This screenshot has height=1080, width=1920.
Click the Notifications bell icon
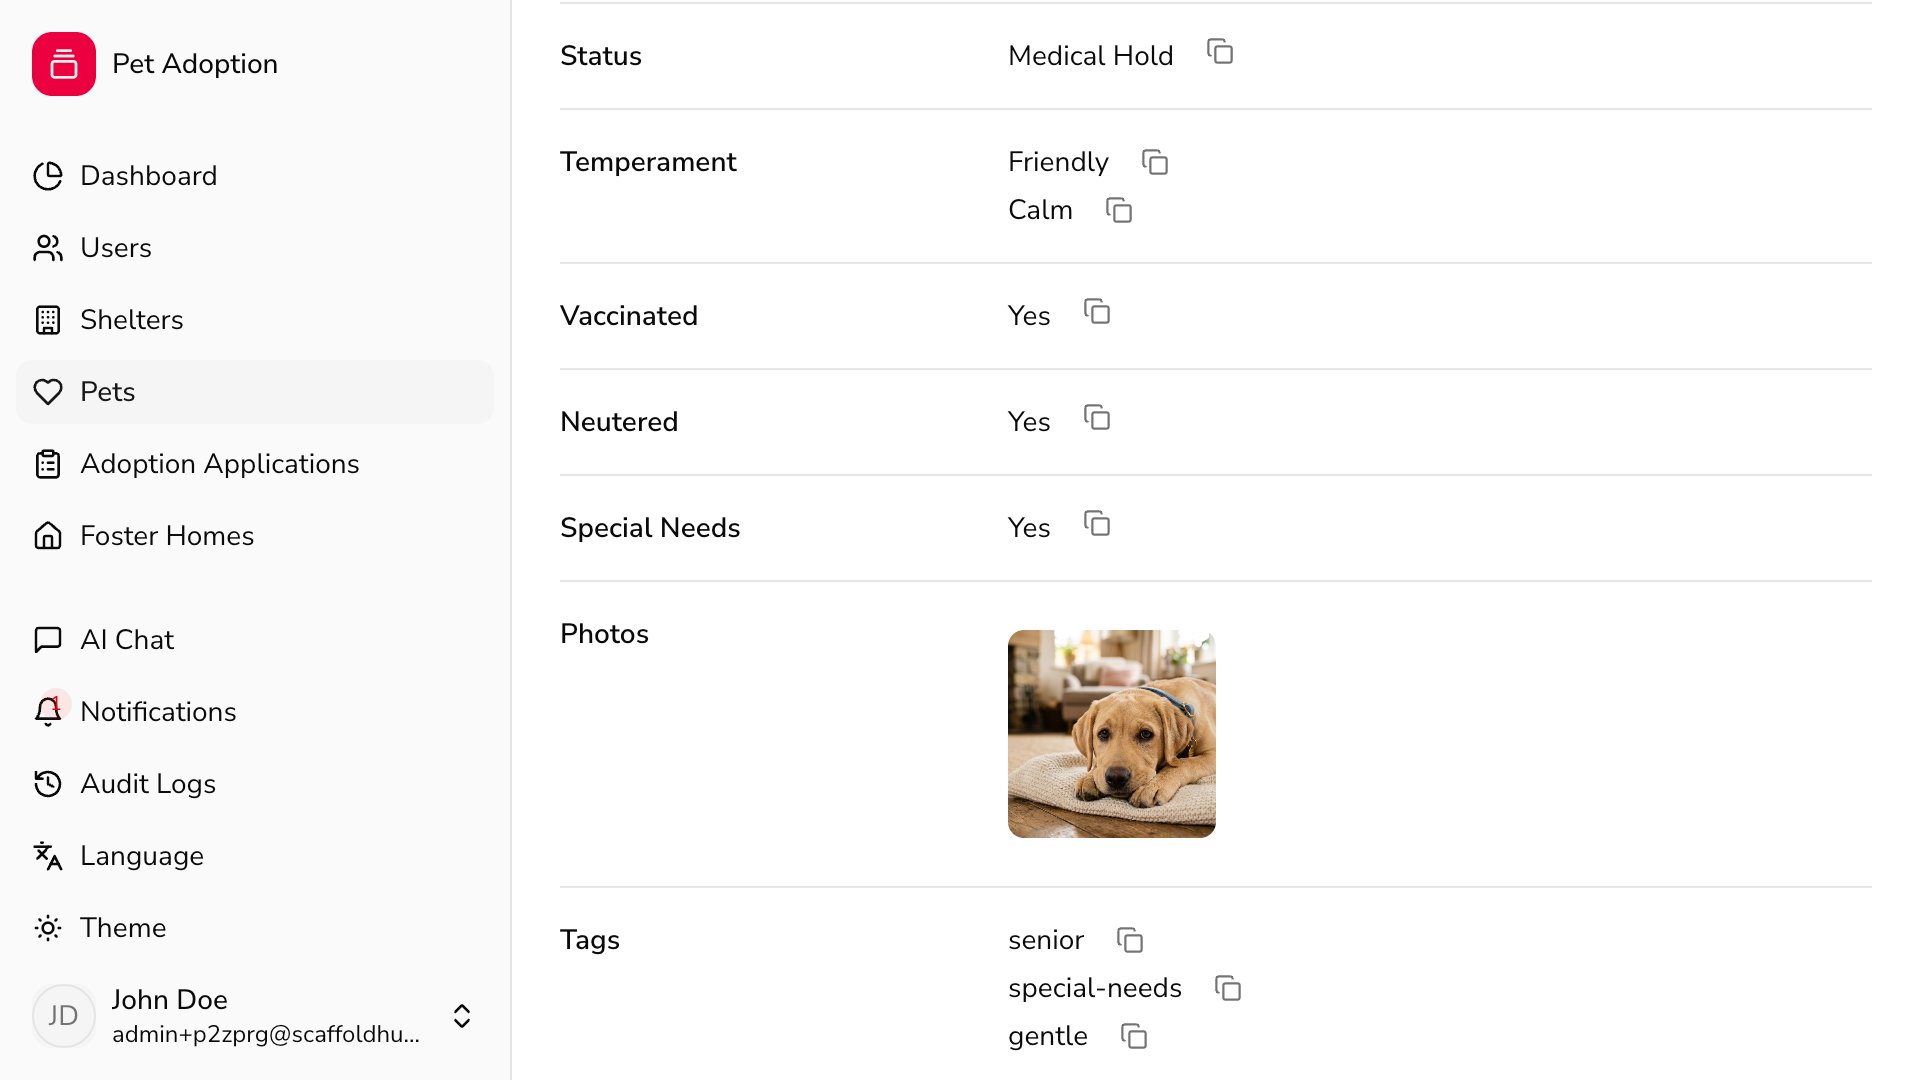[48, 711]
